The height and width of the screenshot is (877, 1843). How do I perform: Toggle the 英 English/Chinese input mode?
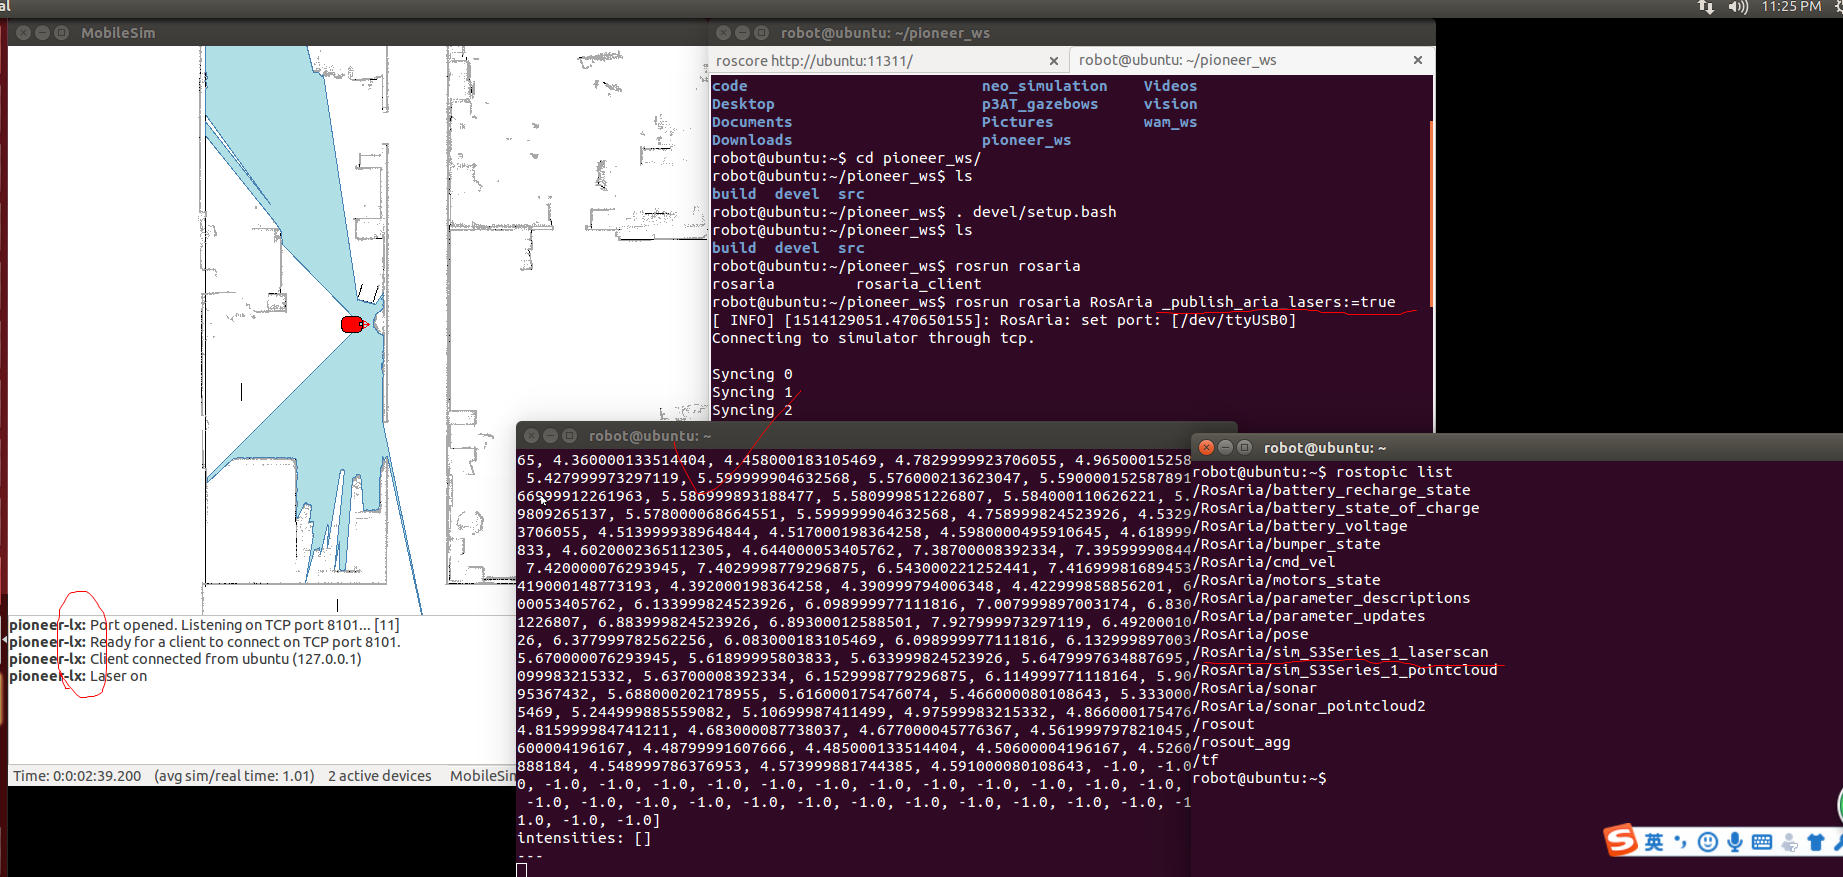[1655, 842]
